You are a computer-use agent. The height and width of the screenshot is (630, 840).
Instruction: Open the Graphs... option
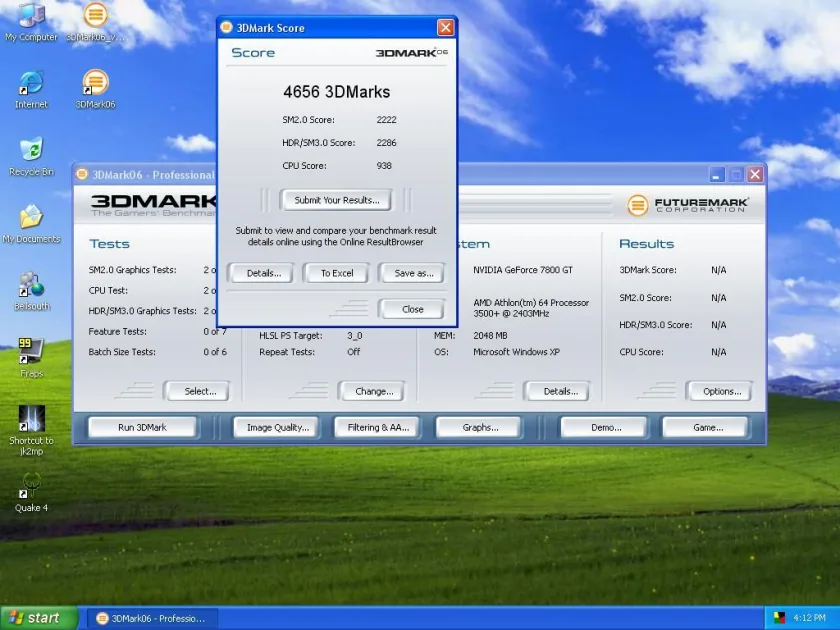pyautogui.click(x=479, y=428)
